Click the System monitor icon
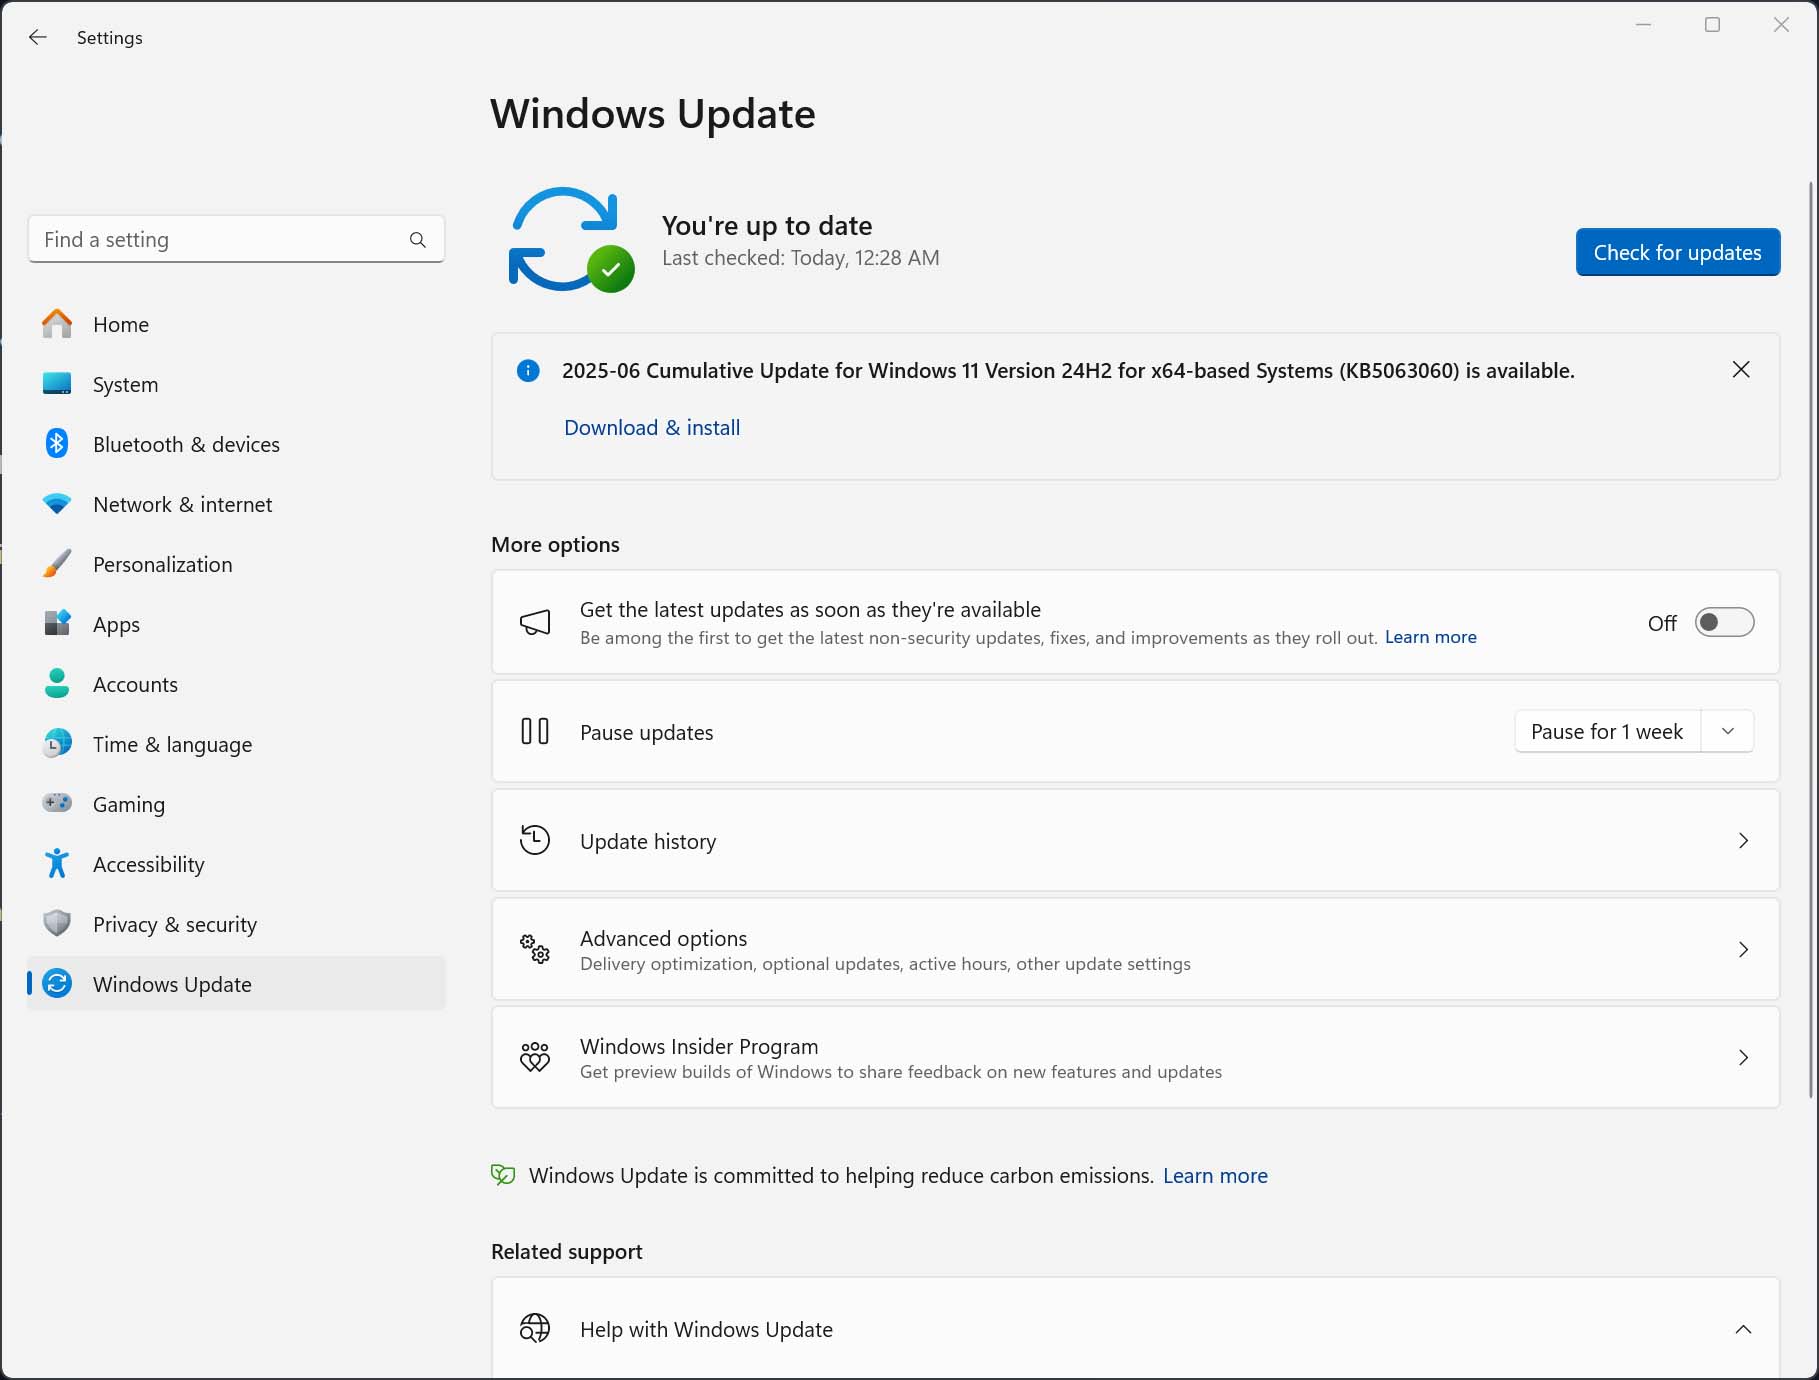Screen dimensions: 1819x1380 (x=57, y=384)
